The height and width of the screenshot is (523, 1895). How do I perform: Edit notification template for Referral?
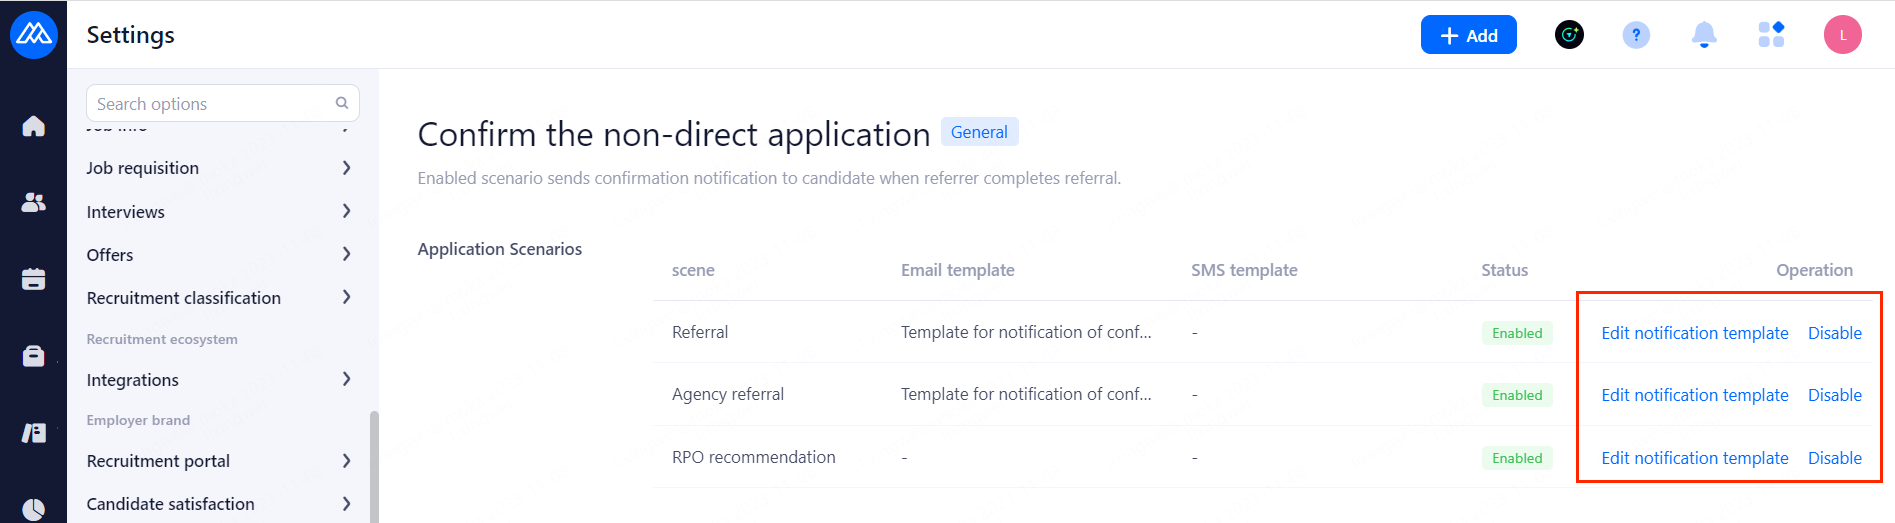(x=1694, y=333)
